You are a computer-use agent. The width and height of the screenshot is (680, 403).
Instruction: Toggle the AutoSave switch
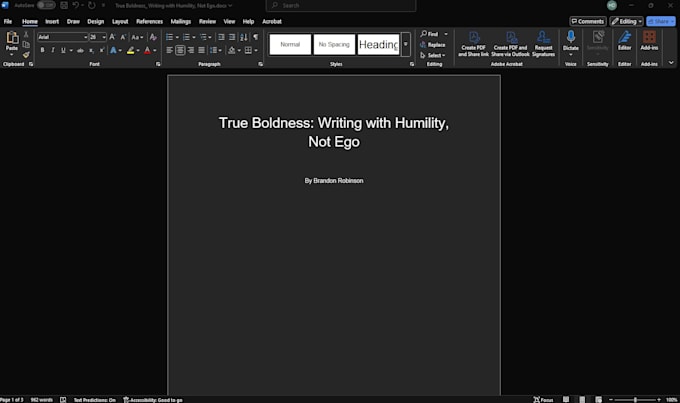point(46,5)
